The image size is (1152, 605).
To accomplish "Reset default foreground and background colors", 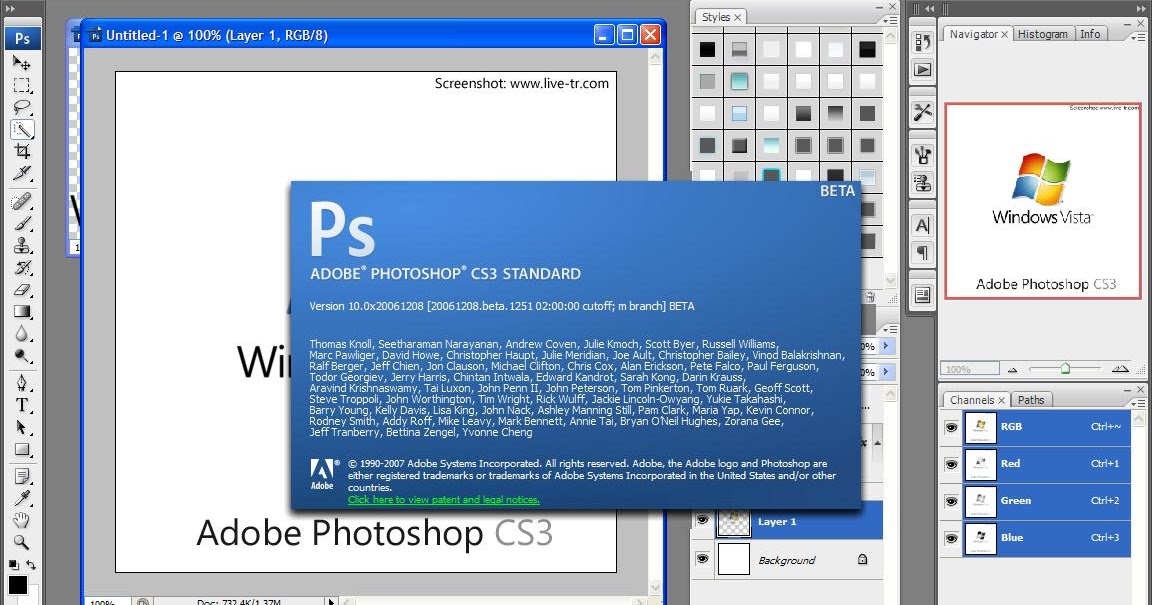I will [13, 565].
